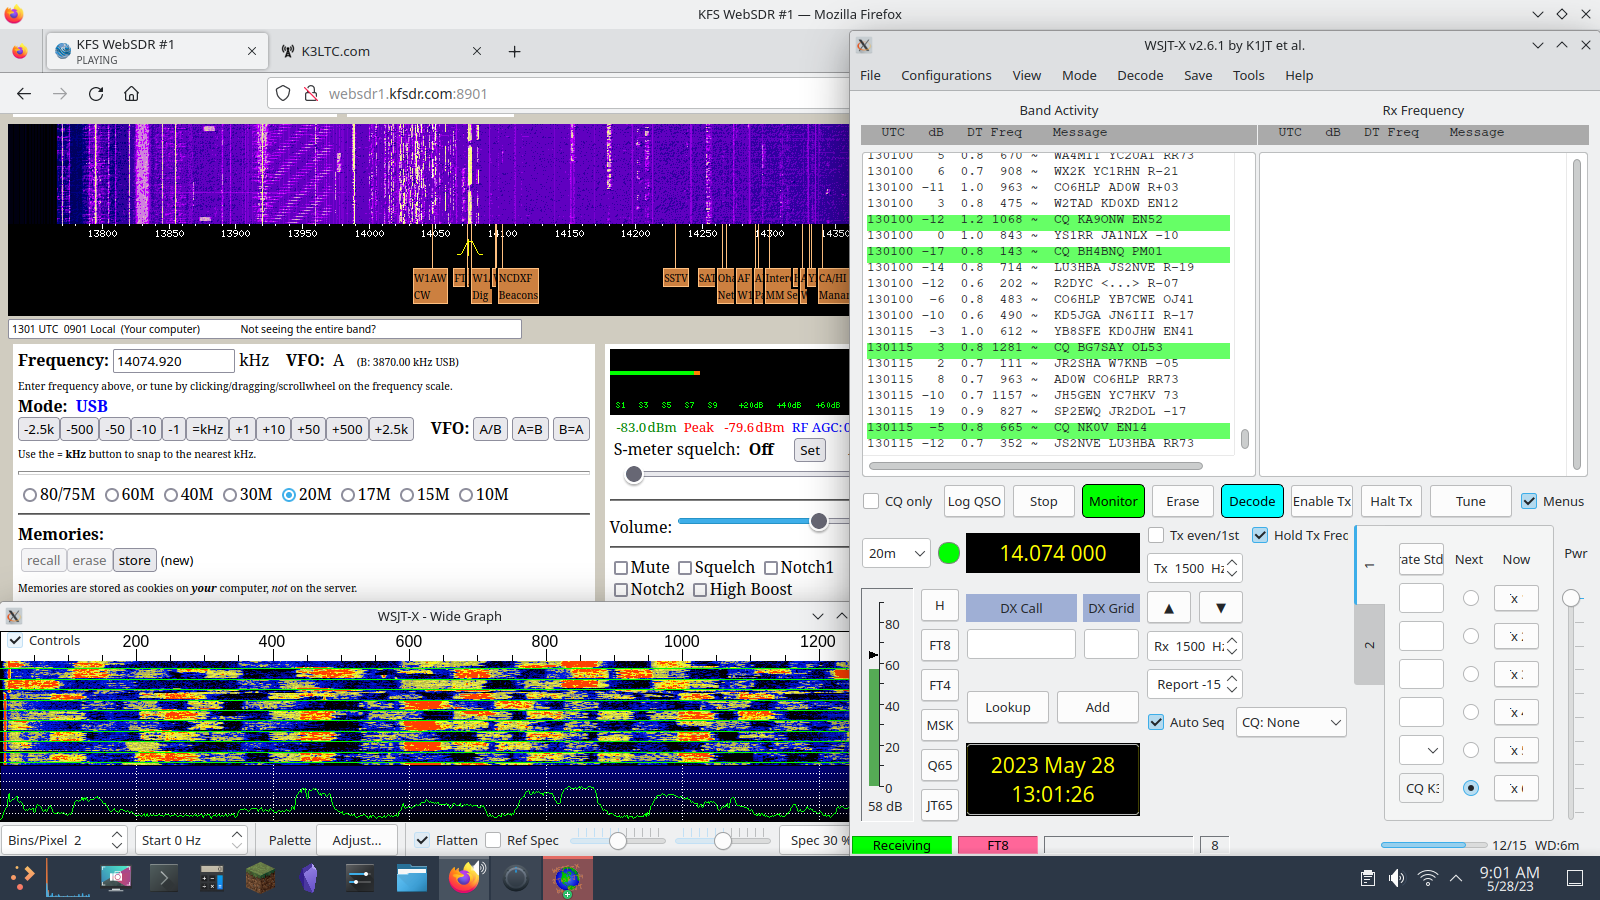Change the Bins/Pixel spinner value

coord(64,840)
